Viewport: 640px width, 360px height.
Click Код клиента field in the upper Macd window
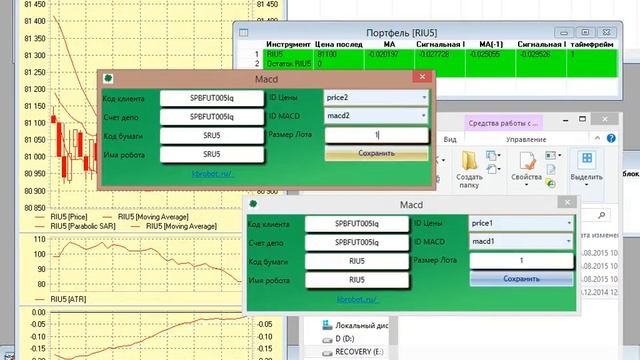pyautogui.click(x=212, y=98)
